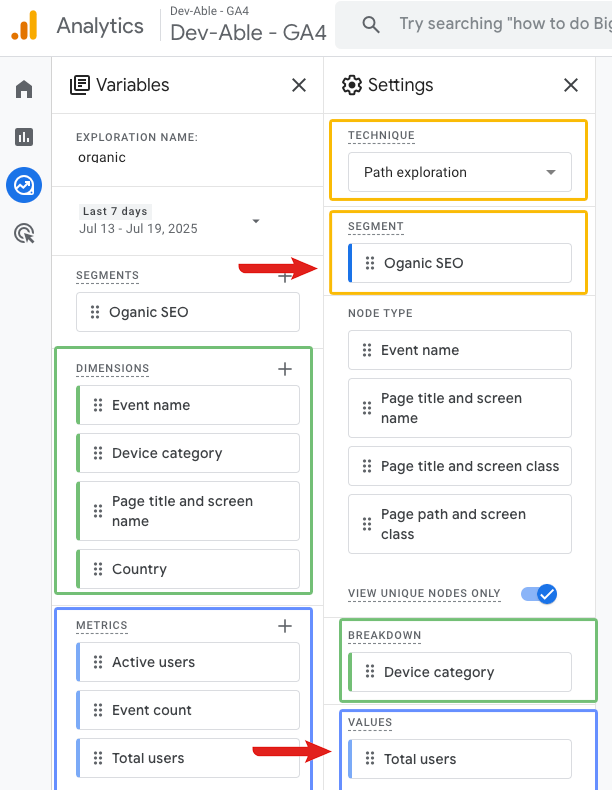
Task: Click the search magnifier icon
Action: click(x=371, y=24)
